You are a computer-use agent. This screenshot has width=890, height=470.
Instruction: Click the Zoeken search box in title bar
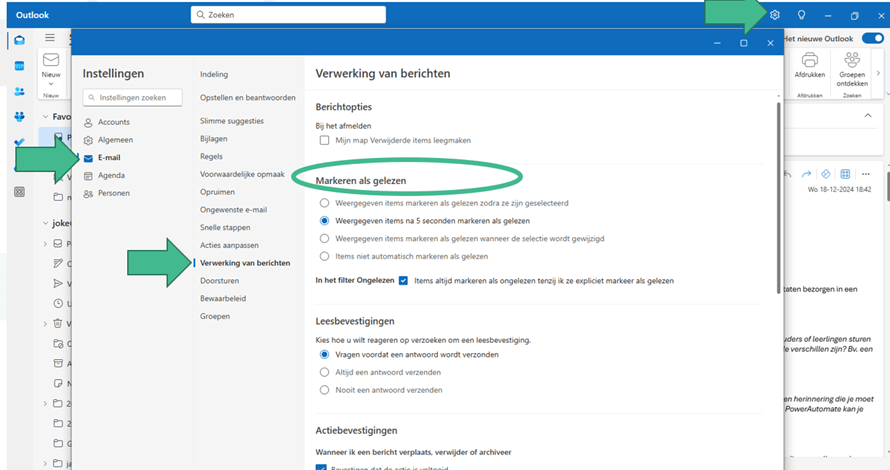tap(288, 15)
